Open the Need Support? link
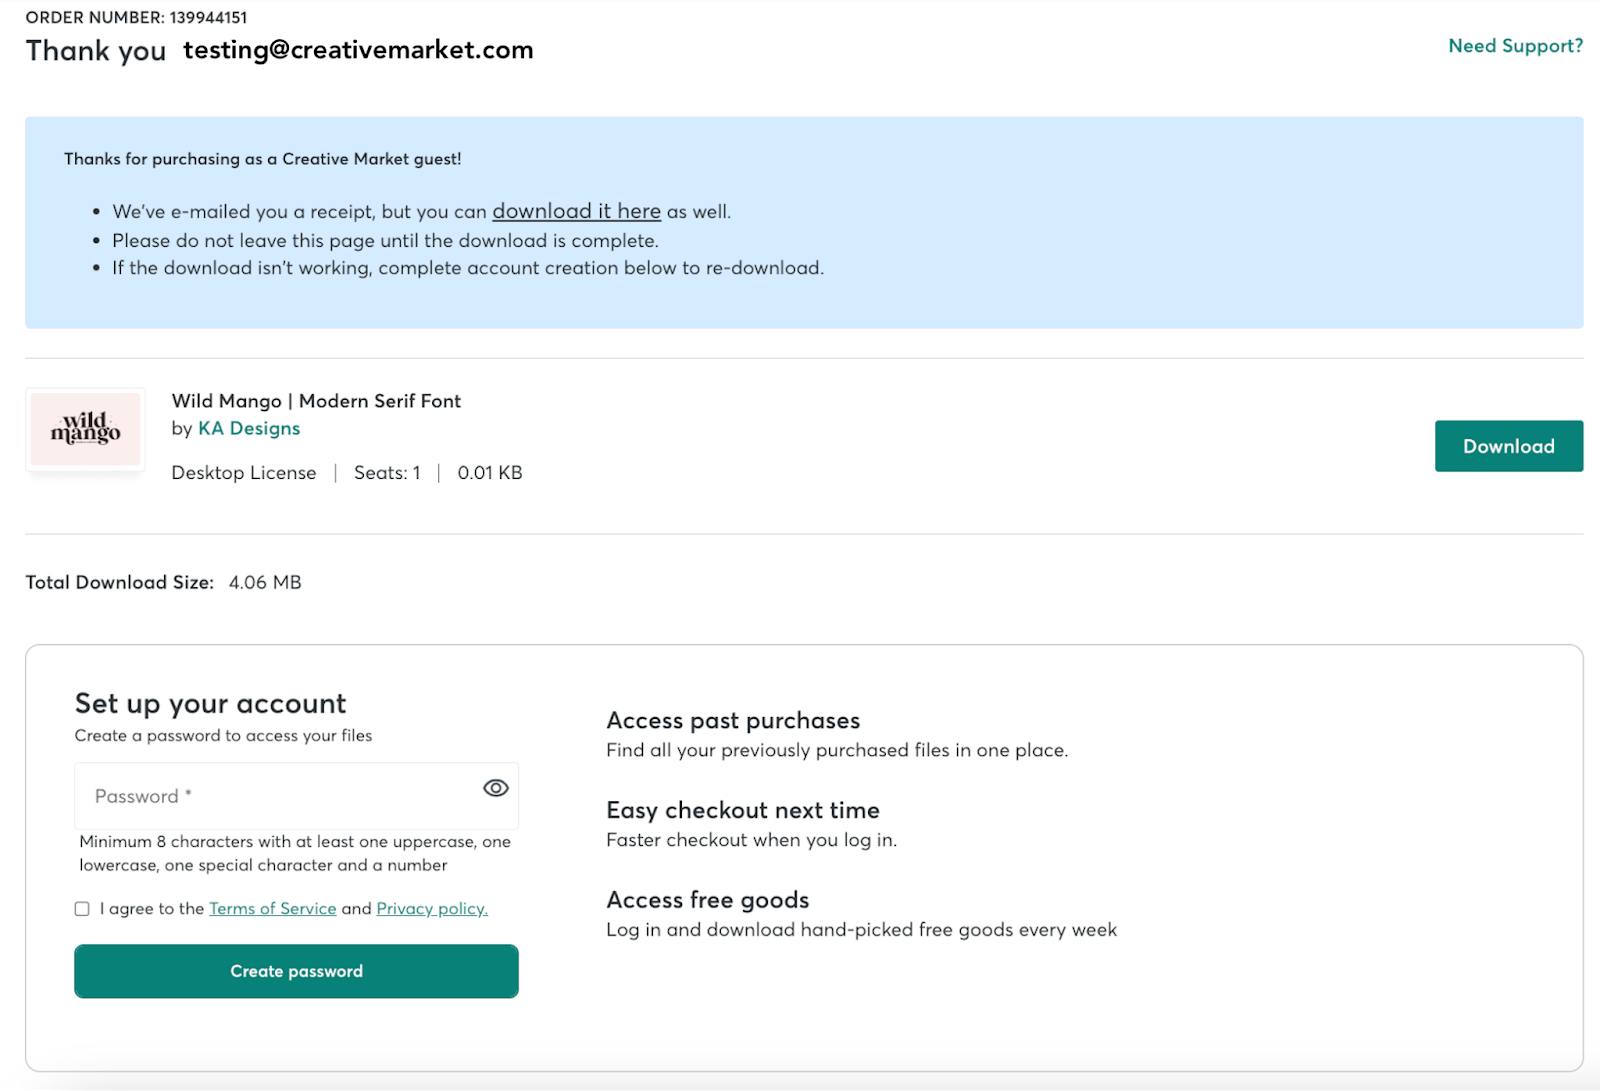1600x1091 pixels. (1515, 46)
